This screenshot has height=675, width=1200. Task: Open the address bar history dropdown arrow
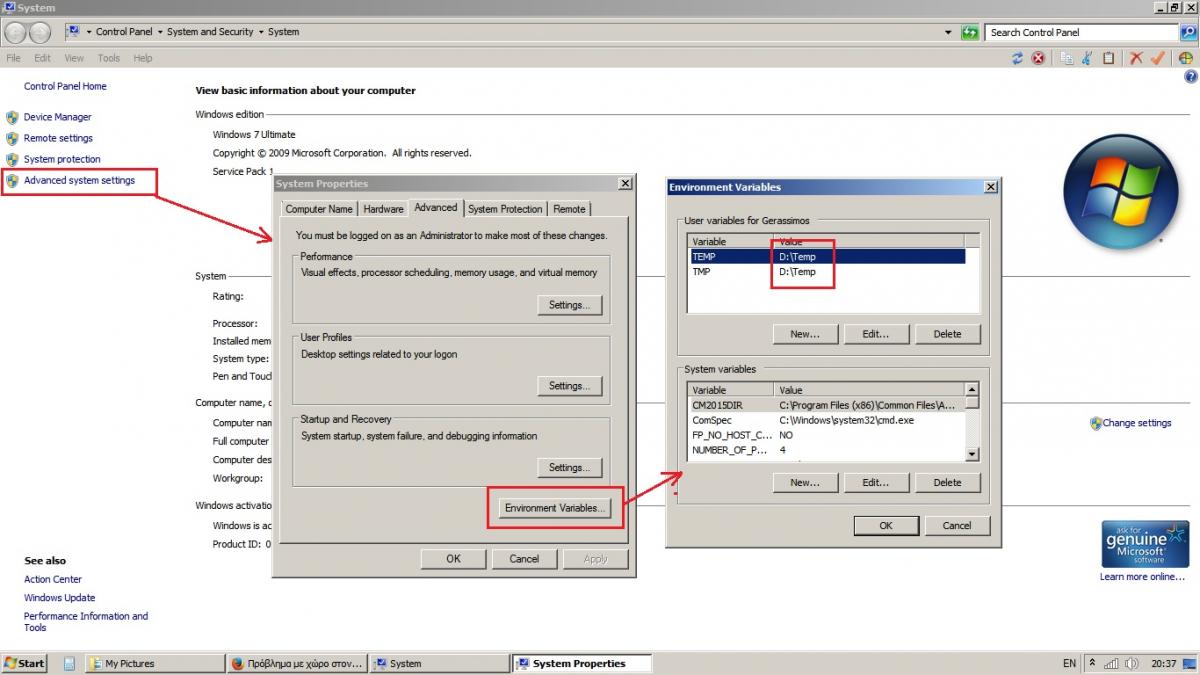[948, 32]
